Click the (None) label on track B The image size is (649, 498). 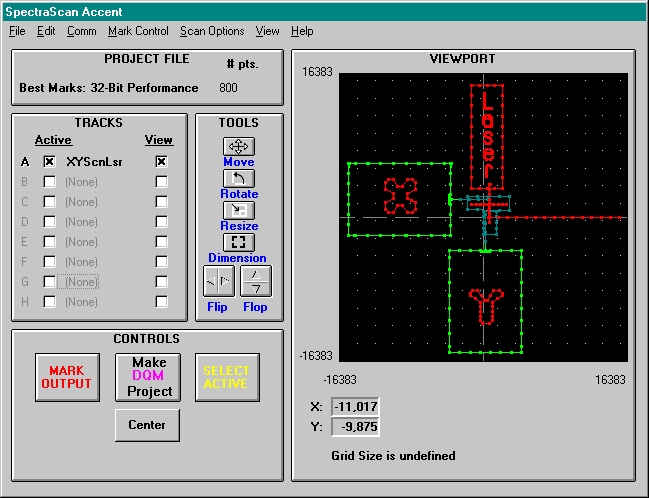point(81,182)
